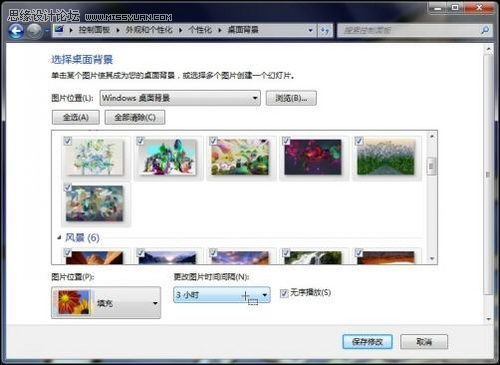
Task: Click 控制面板 breadcrumb
Action: click(x=94, y=30)
